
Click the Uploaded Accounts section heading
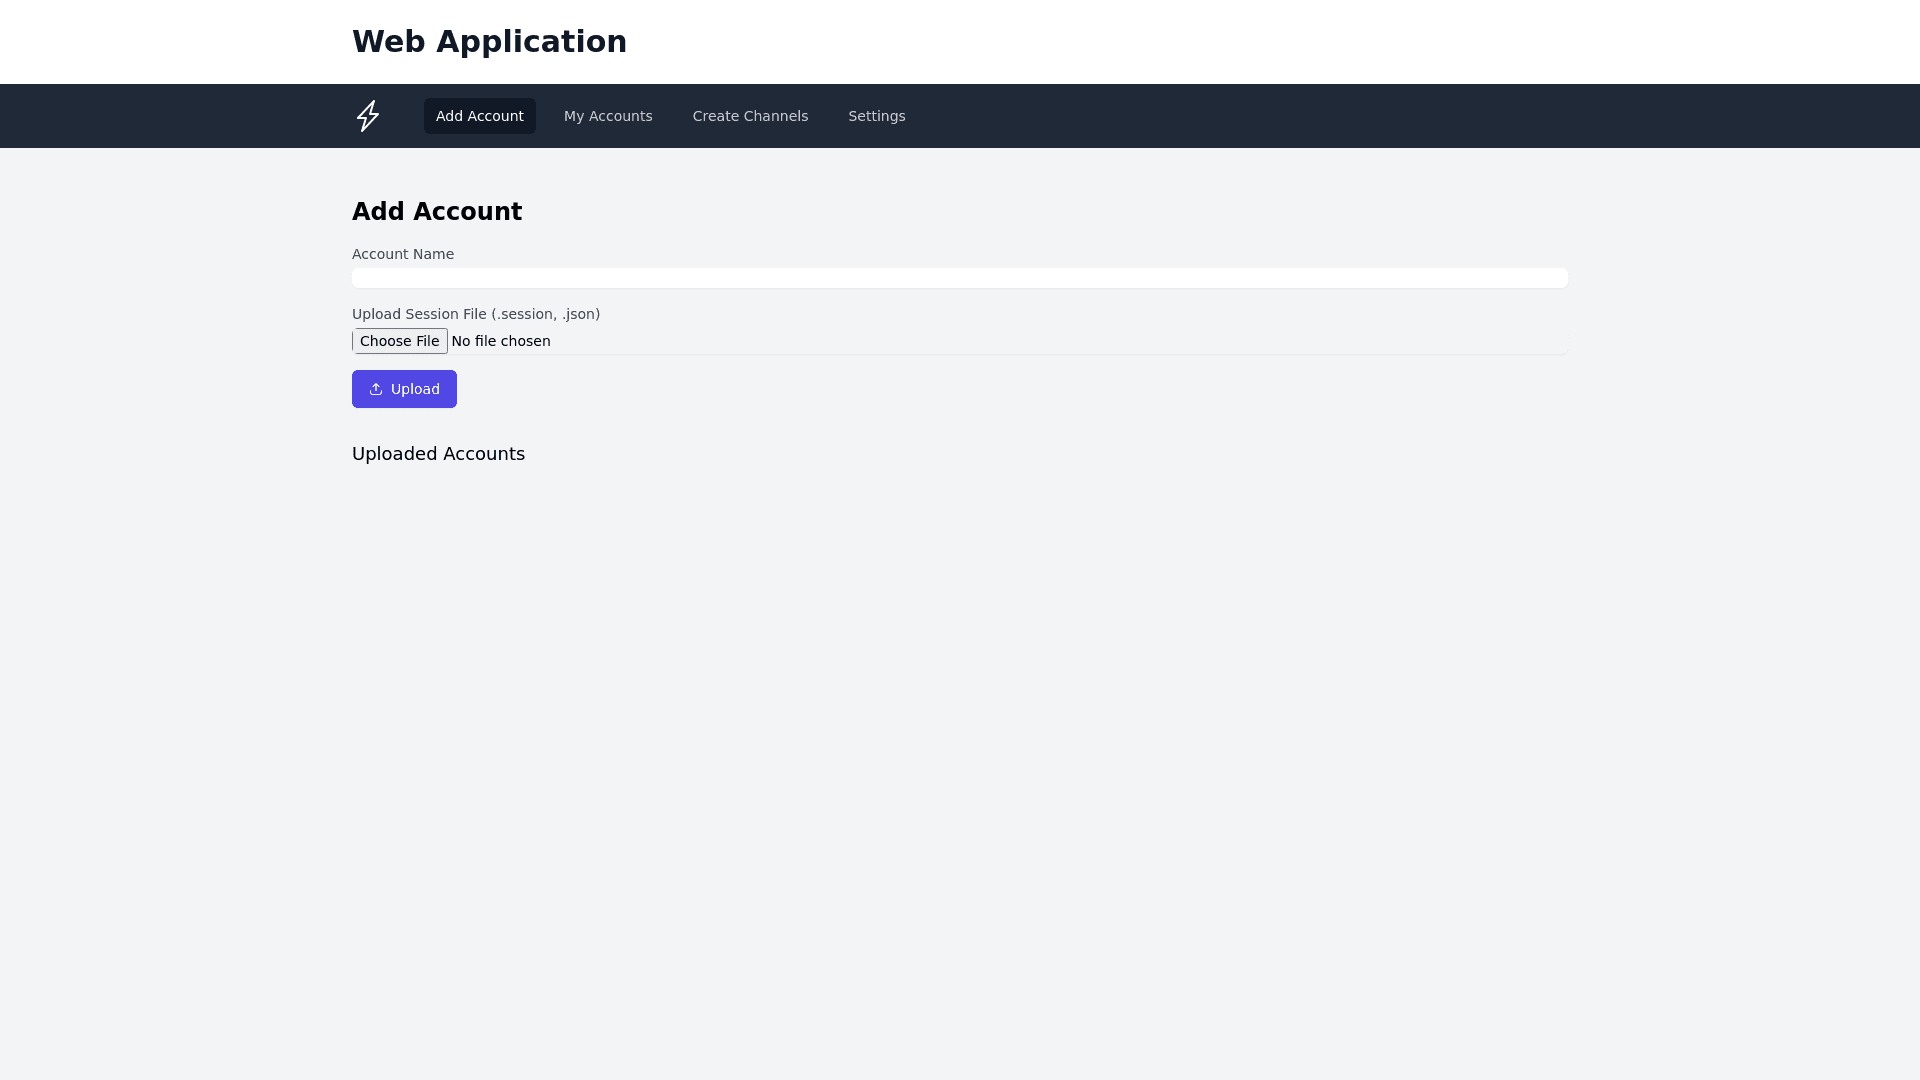tap(438, 454)
